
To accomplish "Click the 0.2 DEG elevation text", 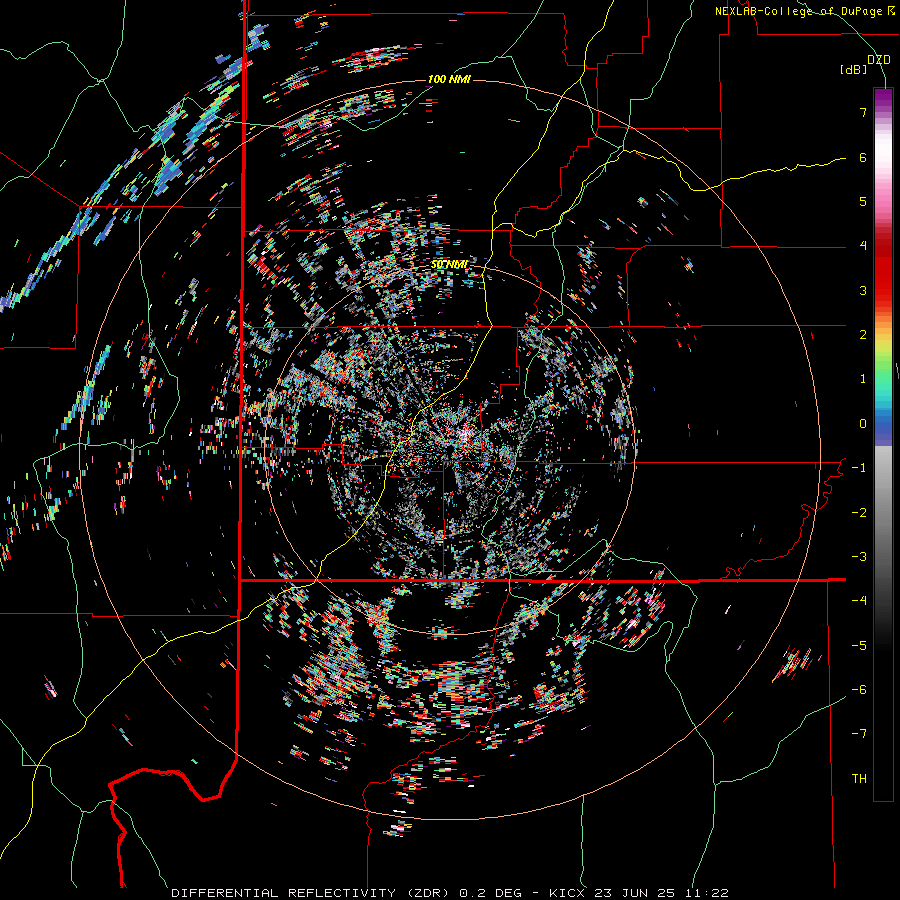I will tap(491, 893).
